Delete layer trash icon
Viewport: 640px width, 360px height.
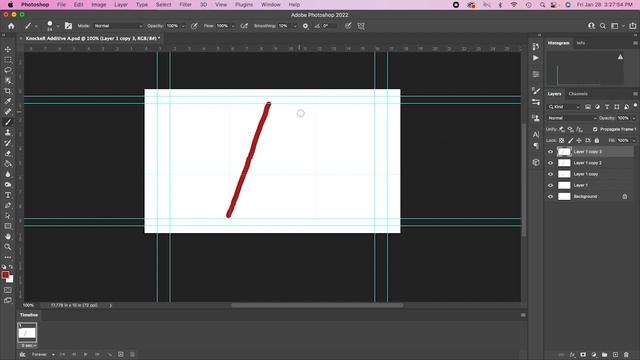click(626, 355)
